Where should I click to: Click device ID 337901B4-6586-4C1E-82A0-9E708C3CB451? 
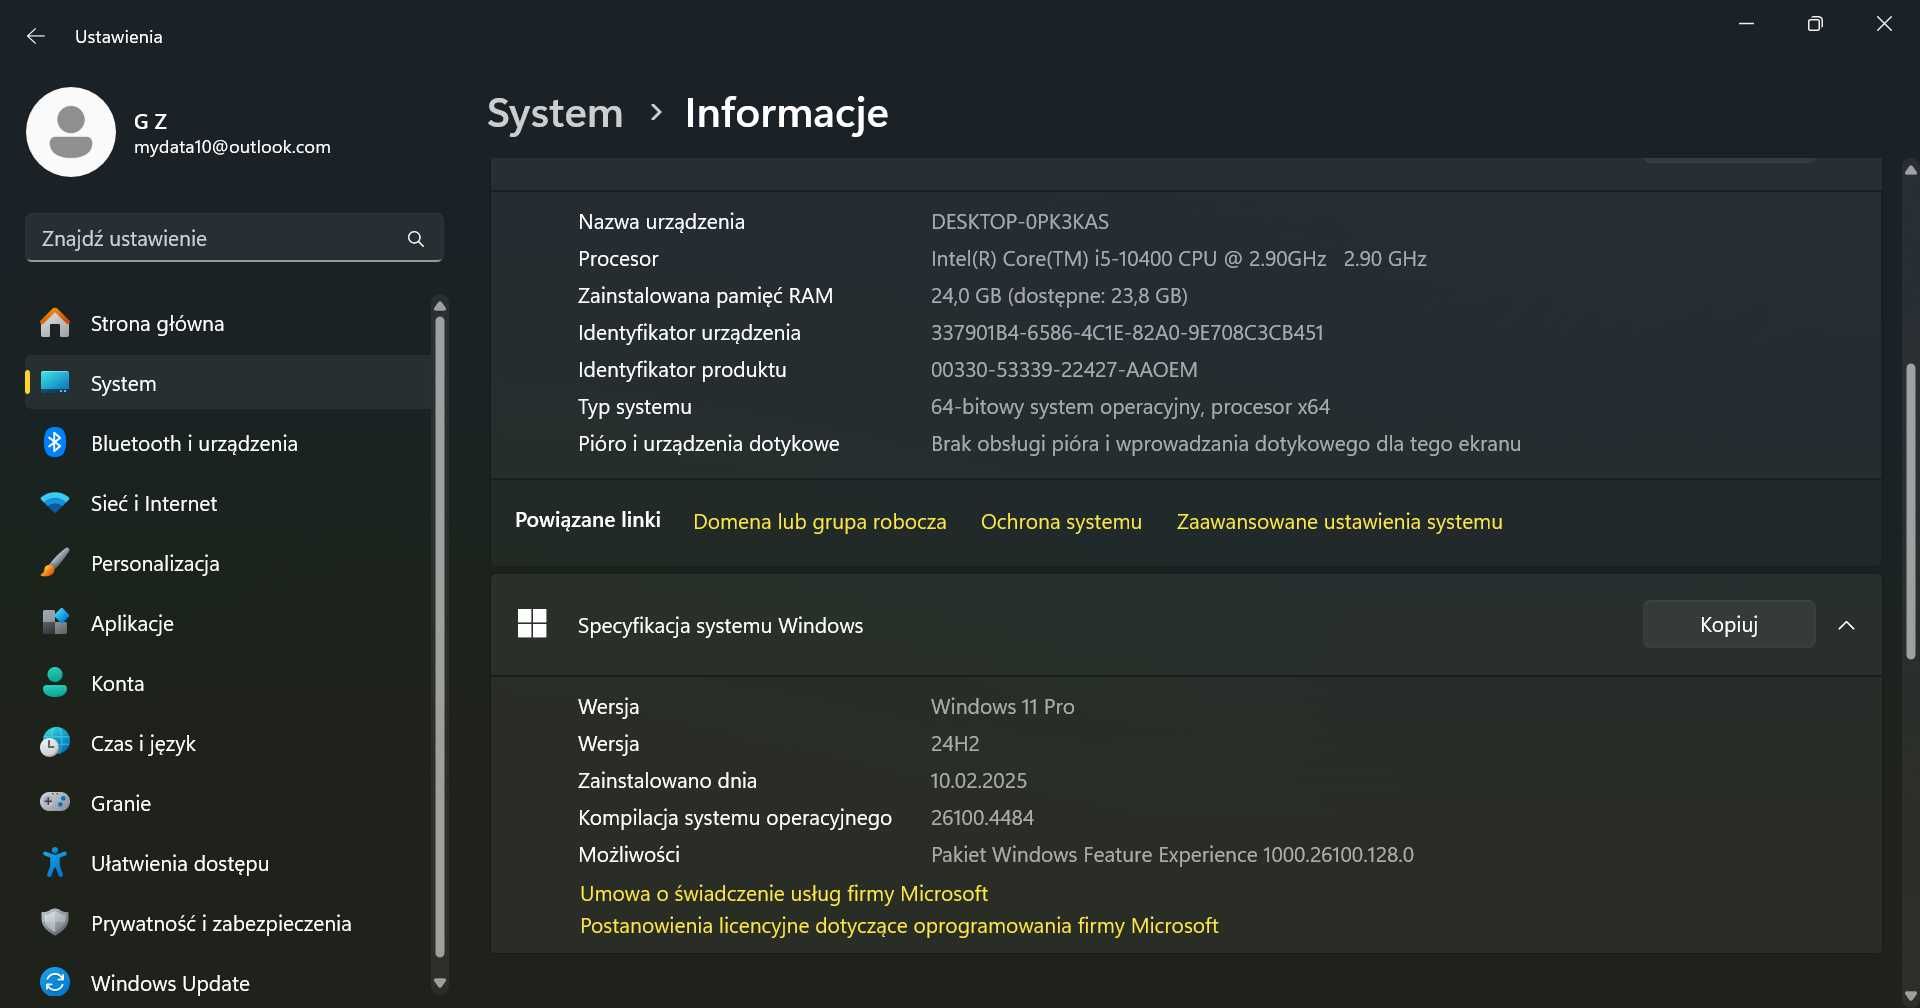coord(1127,333)
